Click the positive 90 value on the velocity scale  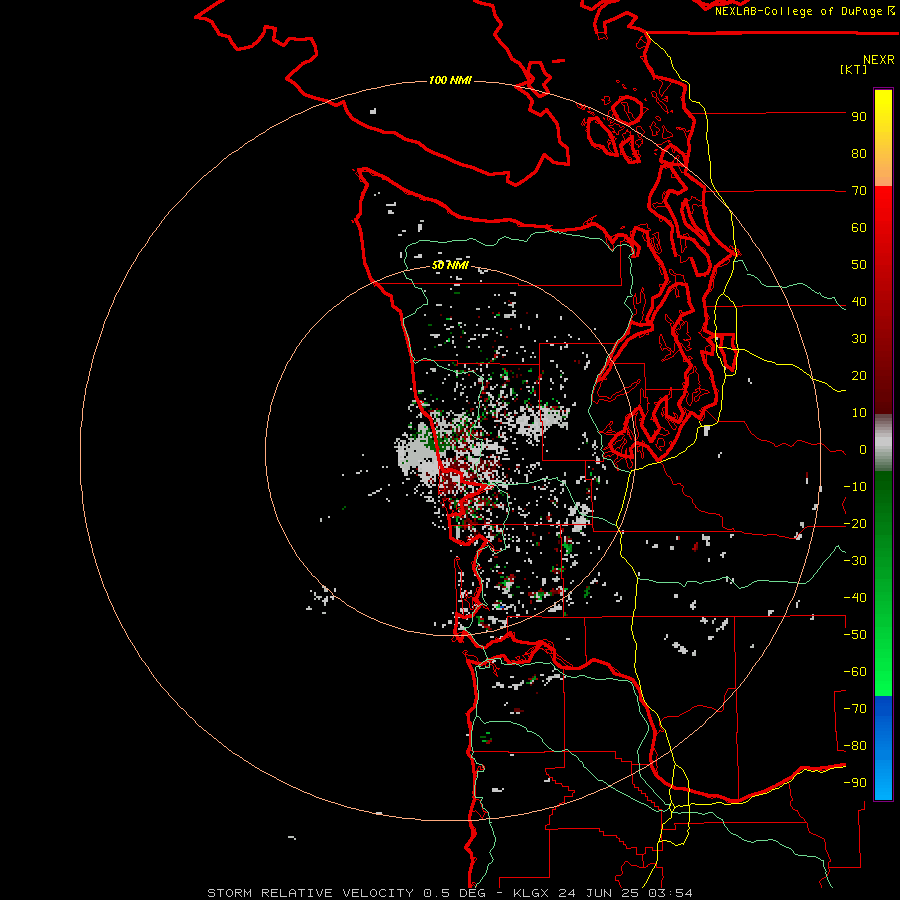tap(859, 117)
